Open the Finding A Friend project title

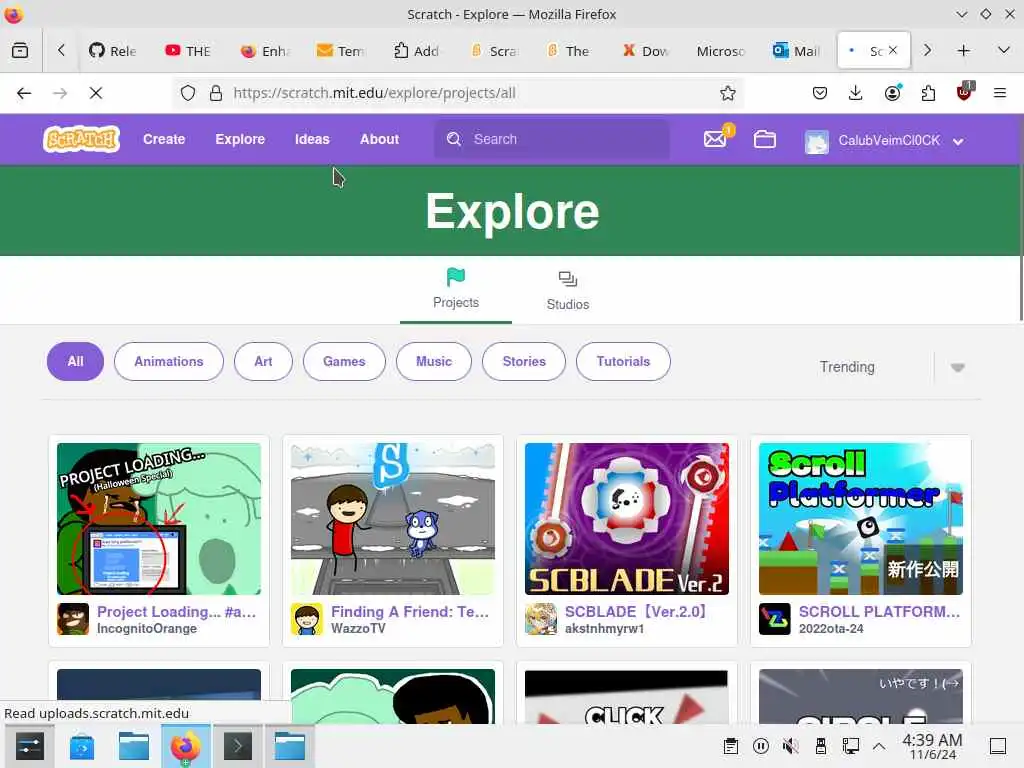409,612
